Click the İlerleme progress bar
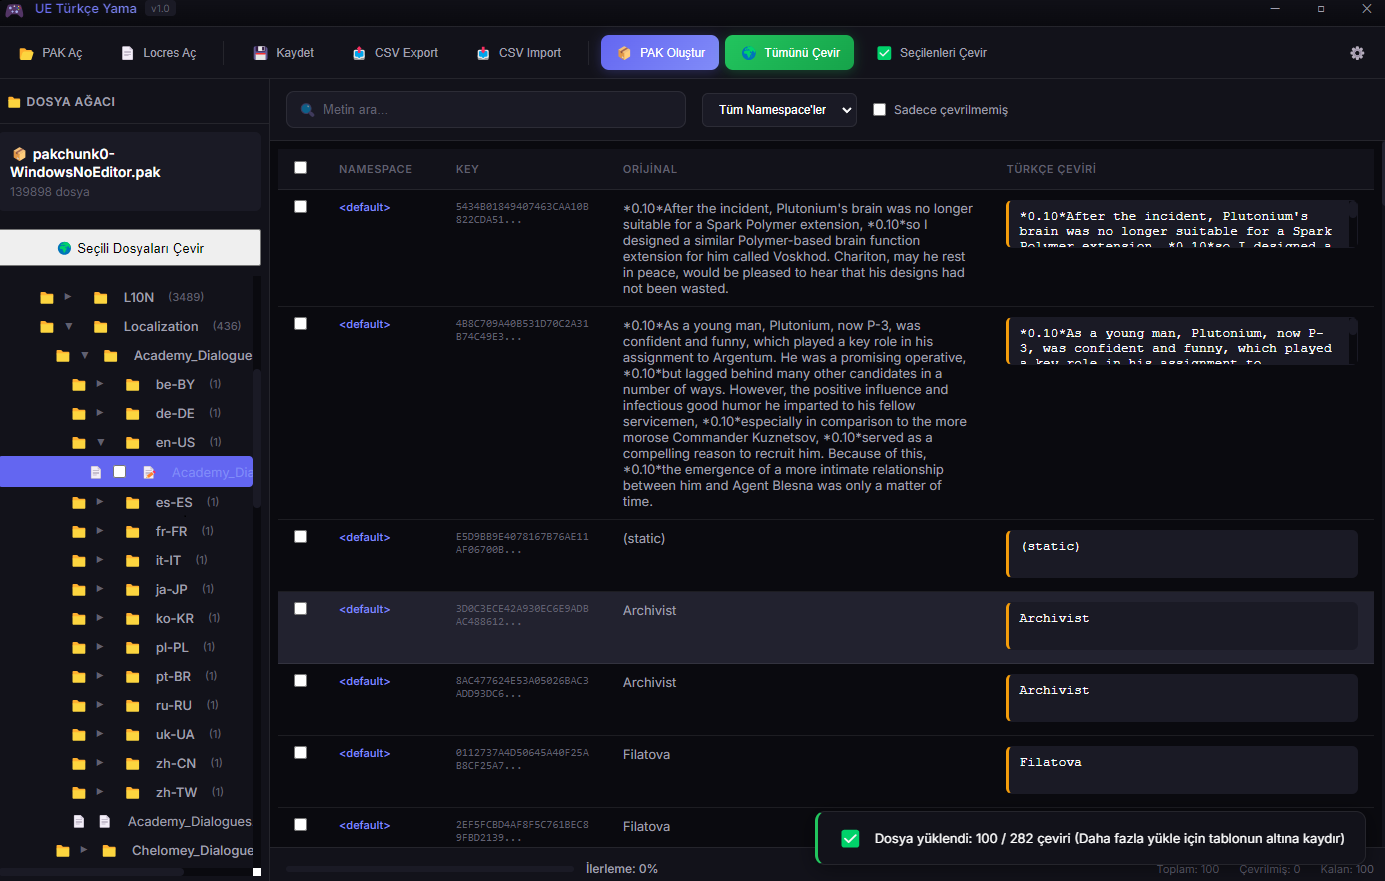Viewport: 1385px width, 881px height. (432, 869)
